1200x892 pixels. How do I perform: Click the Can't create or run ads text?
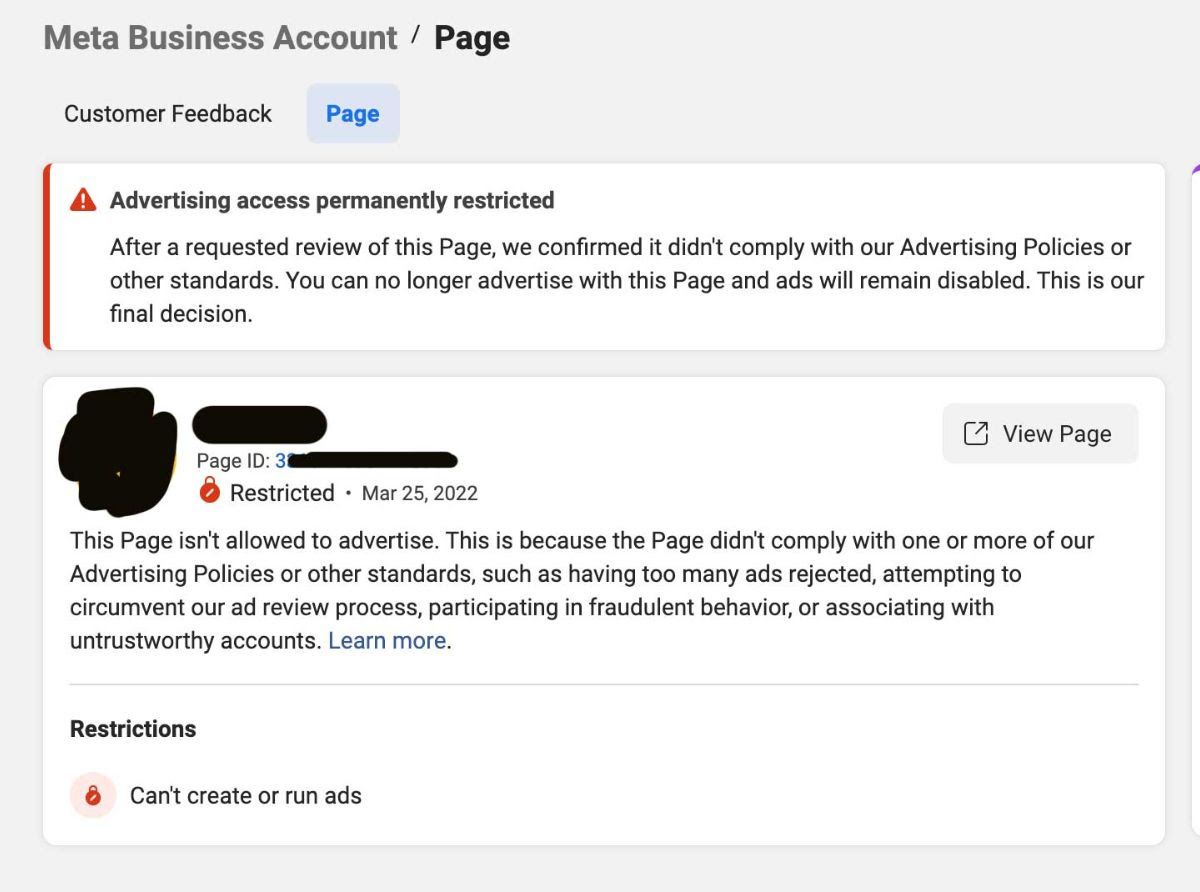click(x=246, y=796)
